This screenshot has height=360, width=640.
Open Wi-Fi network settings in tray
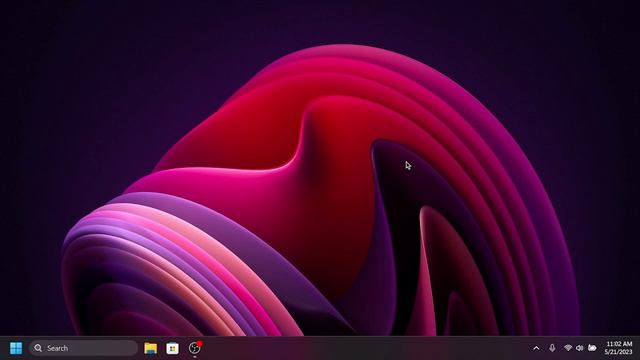568,348
